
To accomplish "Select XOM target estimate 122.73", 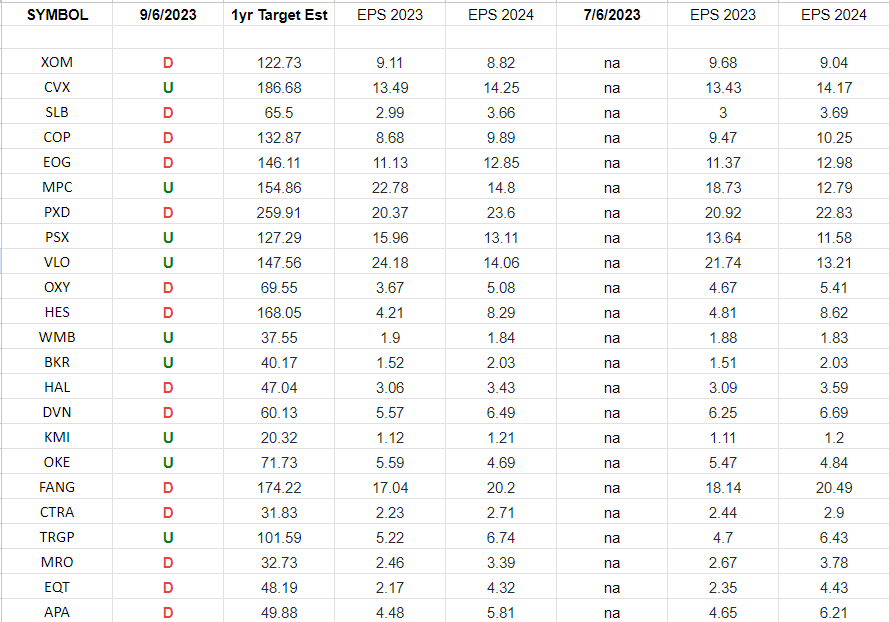I will pyautogui.click(x=279, y=62).
